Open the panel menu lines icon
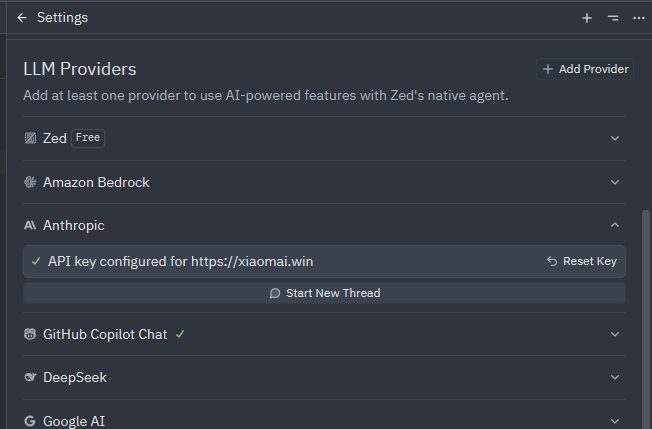Viewport: 652px width, 429px height. [613, 18]
